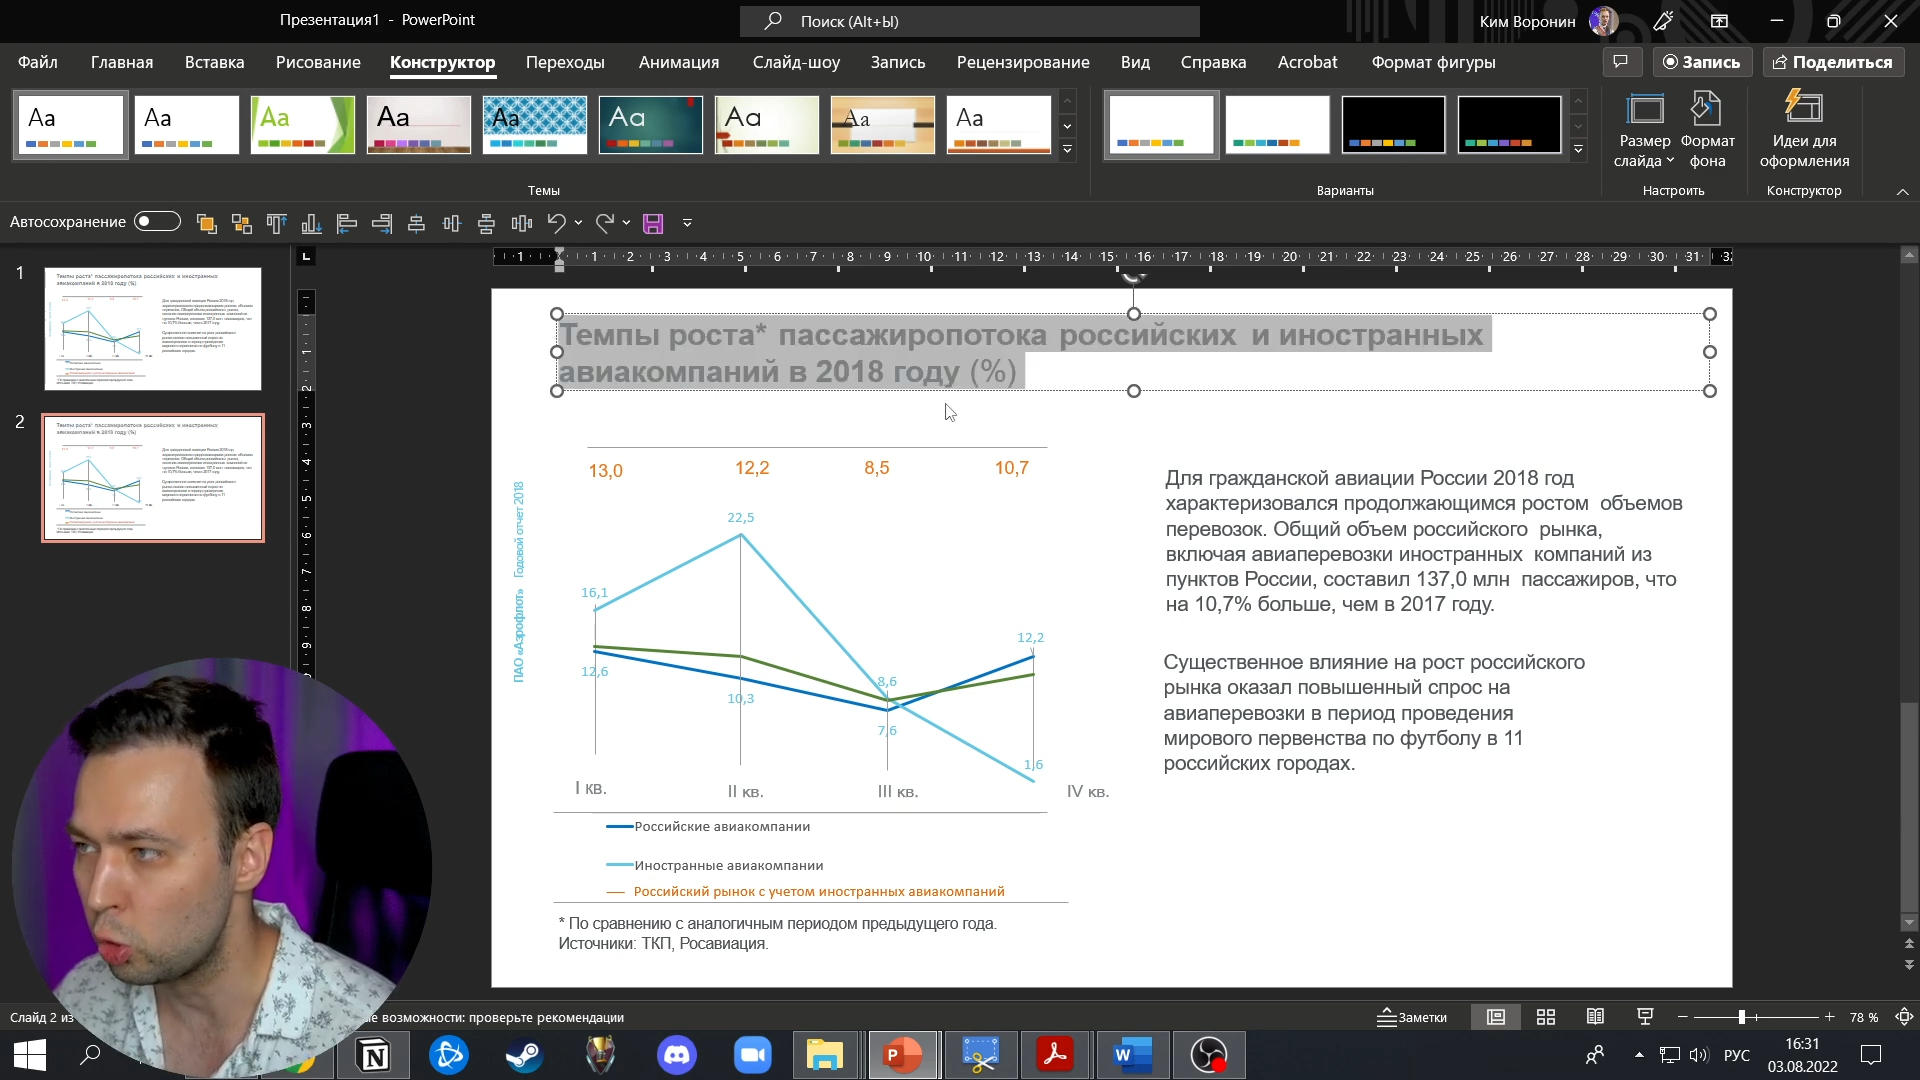Click the undo arrow icon
Image resolution: width=1920 pixels, height=1080 pixels.
click(x=557, y=223)
